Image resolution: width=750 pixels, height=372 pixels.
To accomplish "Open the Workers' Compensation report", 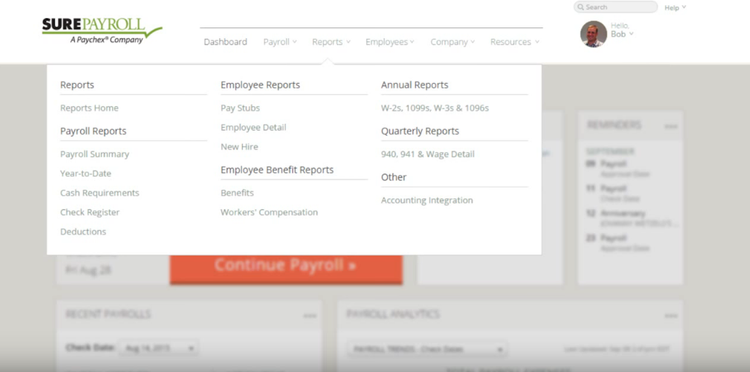I will coord(269,212).
